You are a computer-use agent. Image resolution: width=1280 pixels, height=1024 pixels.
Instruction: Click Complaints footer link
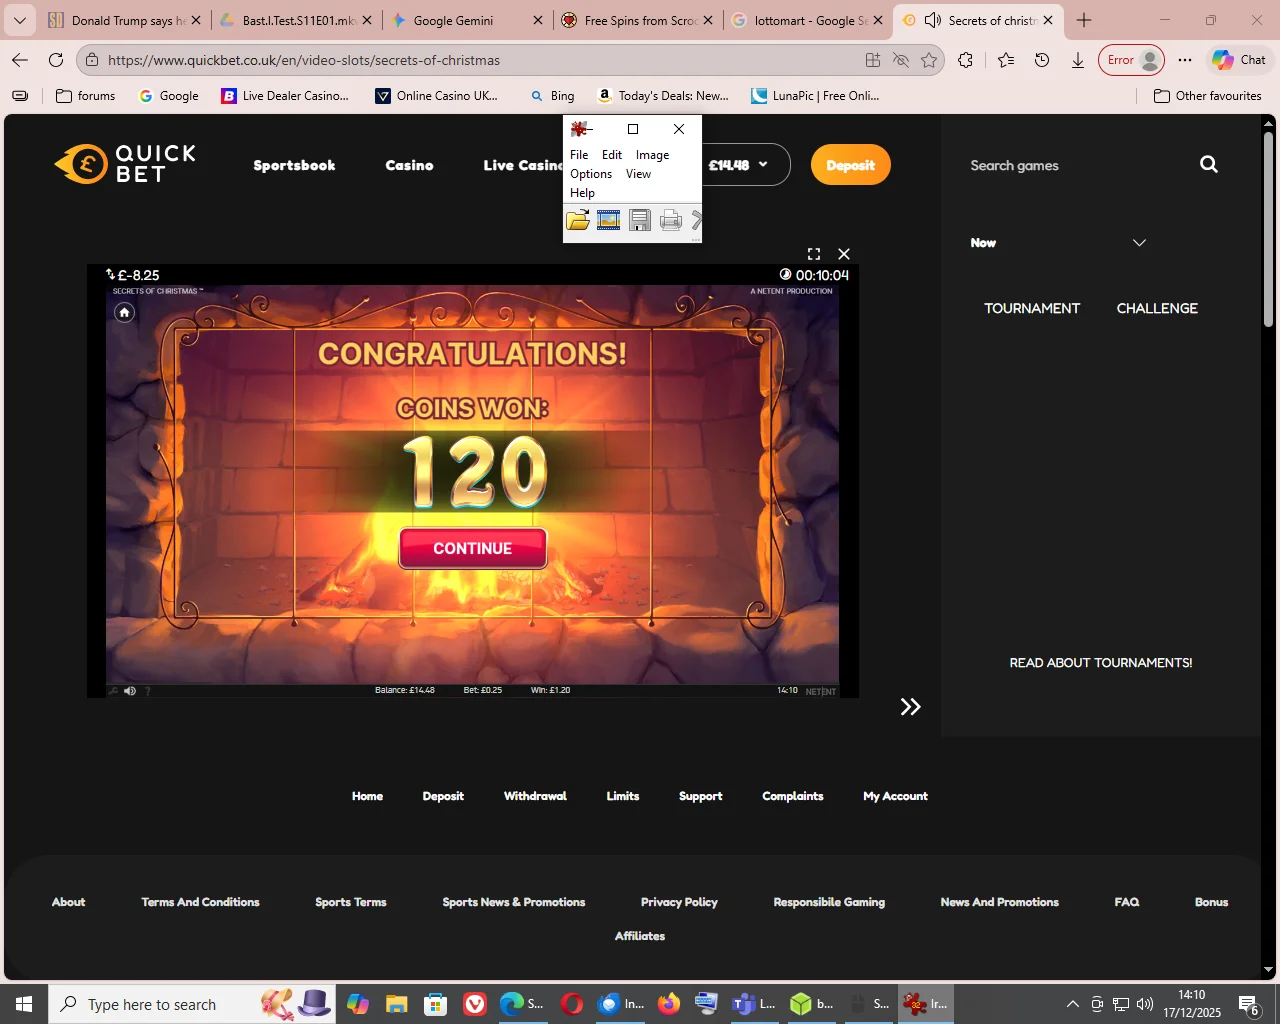click(x=793, y=796)
